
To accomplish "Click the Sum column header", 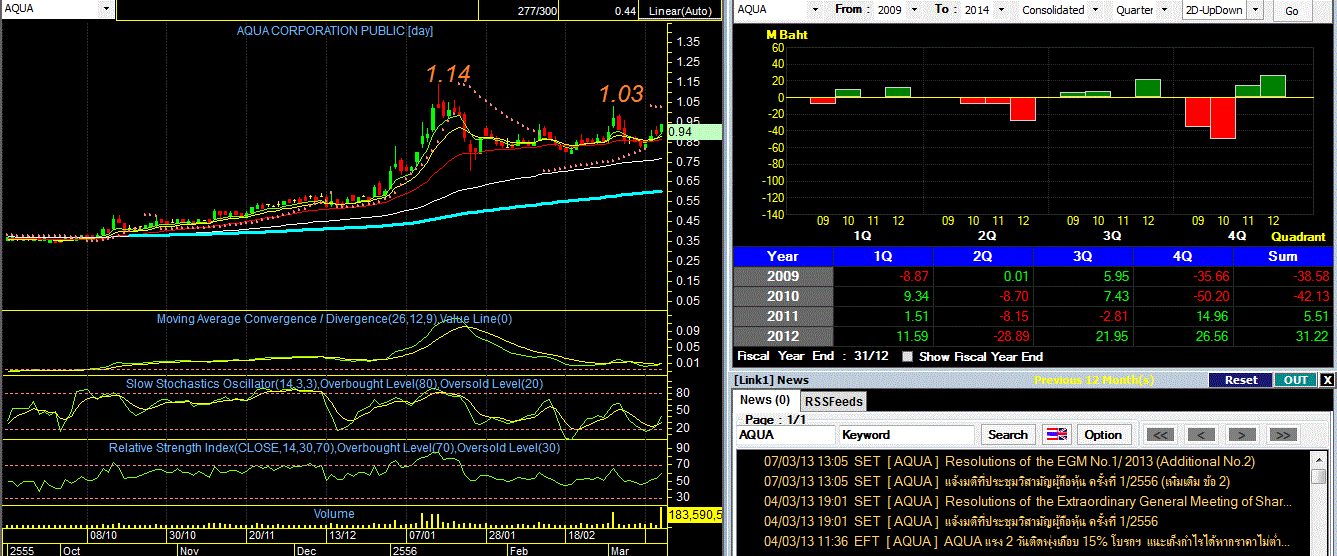I will [1283, 256].
